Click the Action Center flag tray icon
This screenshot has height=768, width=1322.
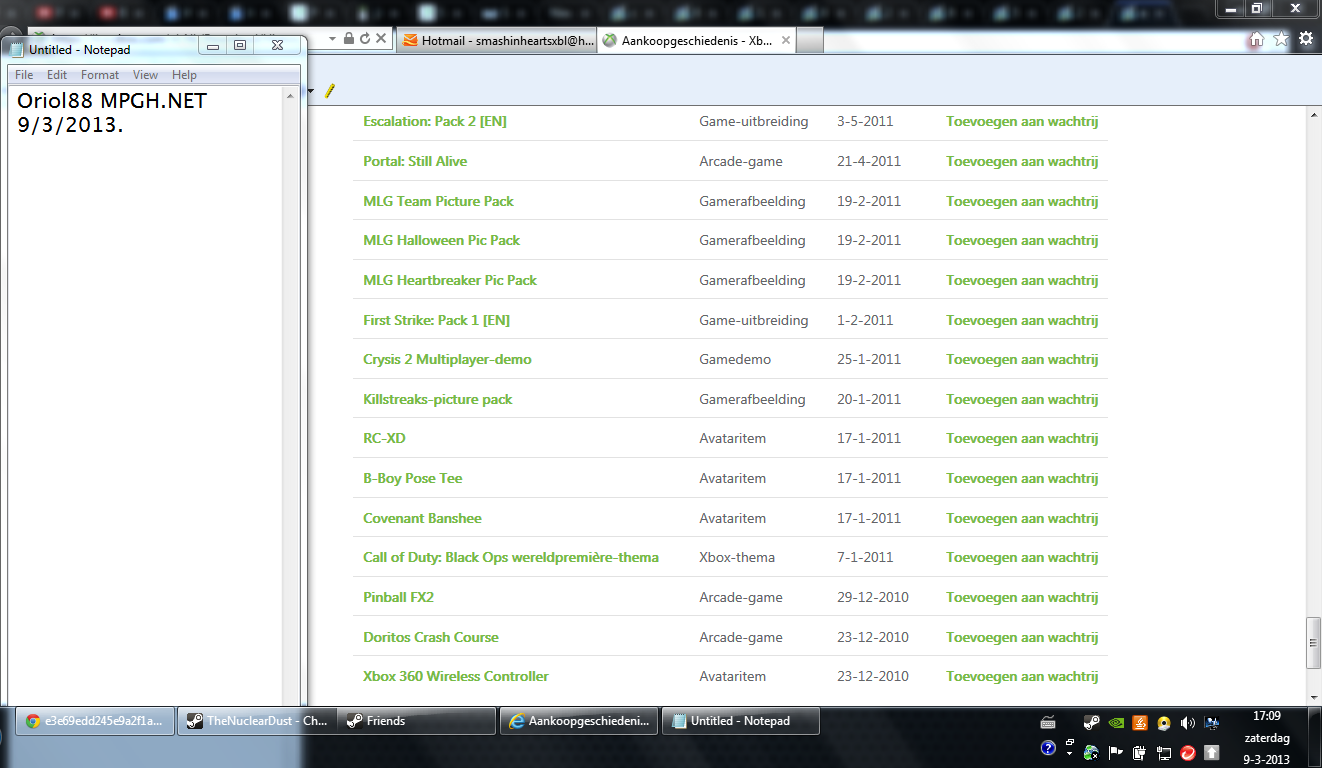point(1115,751)
